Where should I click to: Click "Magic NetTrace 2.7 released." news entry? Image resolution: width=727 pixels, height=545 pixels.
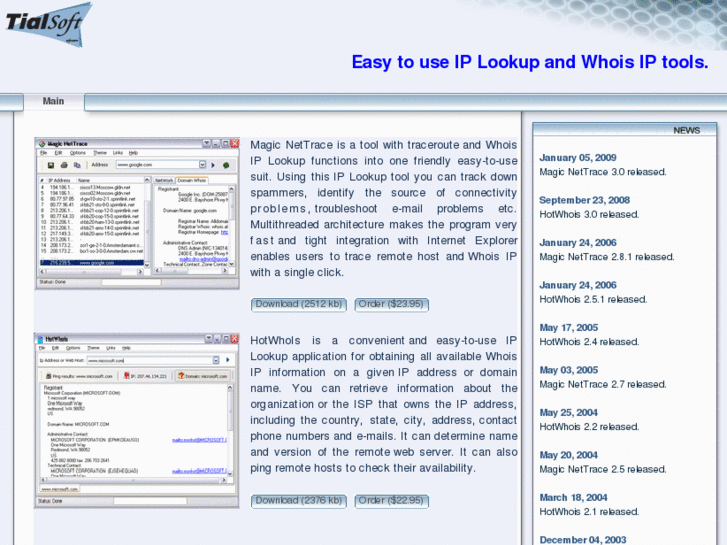pyautogui.click(x=603, y=385)
